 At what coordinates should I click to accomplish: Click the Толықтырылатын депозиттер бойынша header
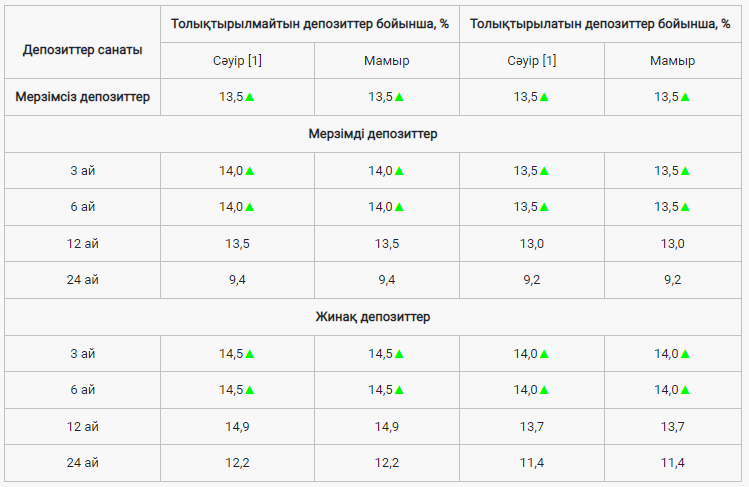[x=600, y=24]
